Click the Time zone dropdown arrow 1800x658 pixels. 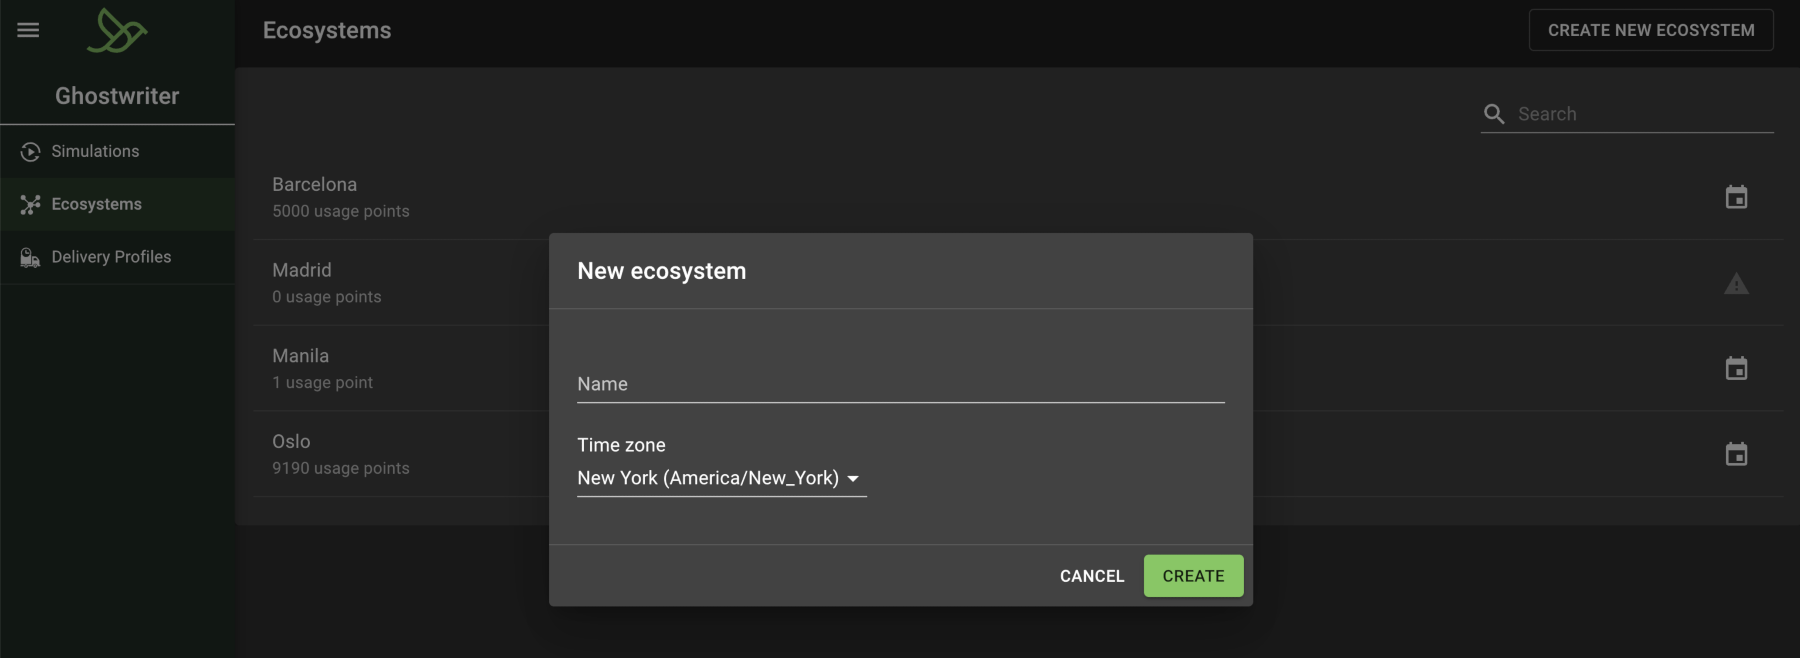tap(854, 479)
